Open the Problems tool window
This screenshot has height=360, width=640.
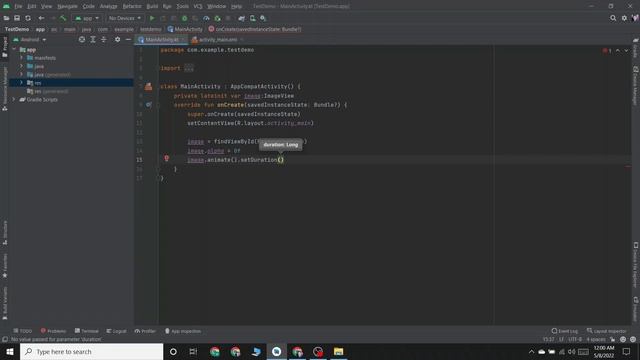click(53, 331)
